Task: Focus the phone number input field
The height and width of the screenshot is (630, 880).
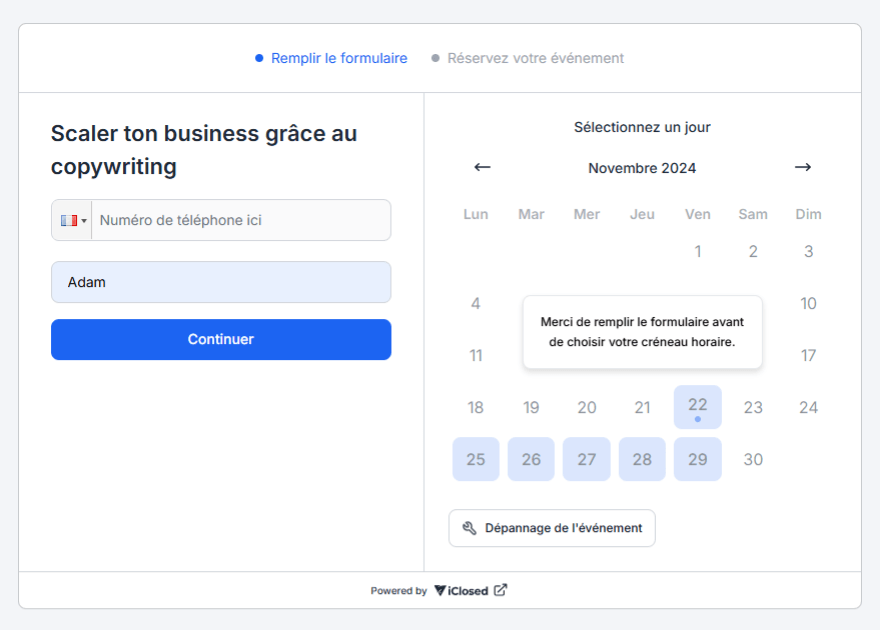Action: [x=240, y=220]
